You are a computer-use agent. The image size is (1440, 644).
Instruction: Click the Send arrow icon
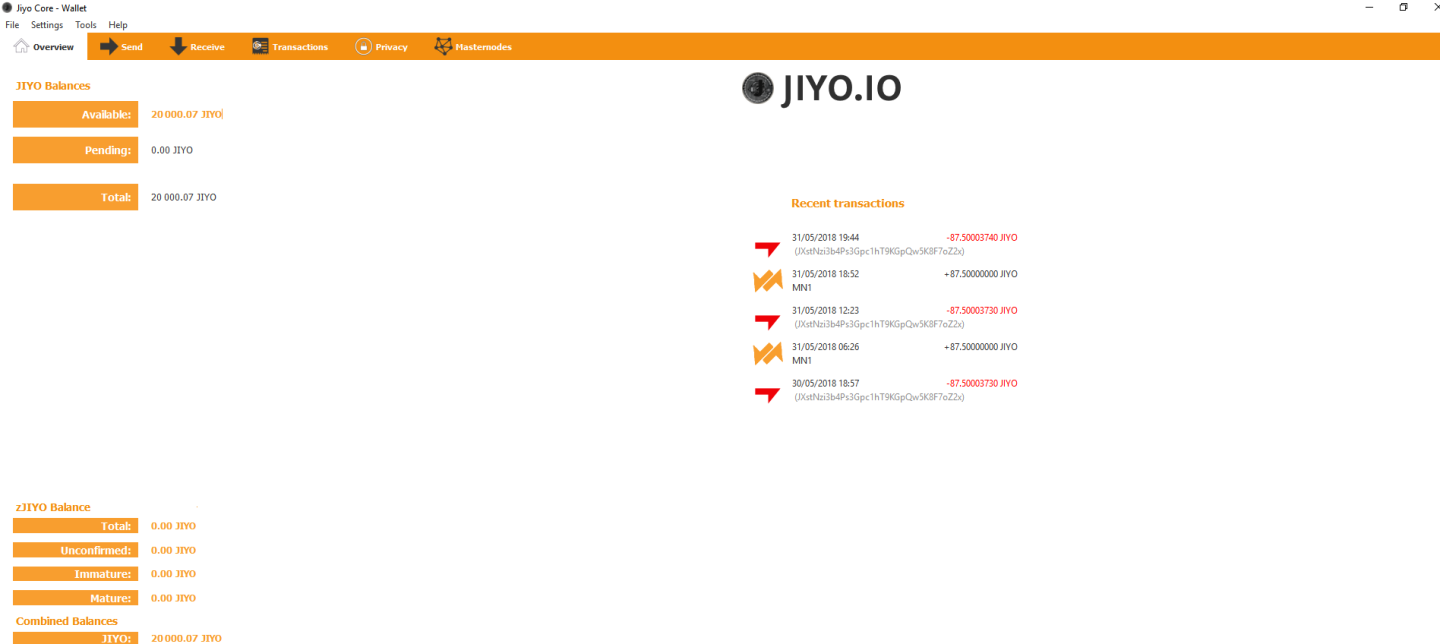click(x=109, y=46)
